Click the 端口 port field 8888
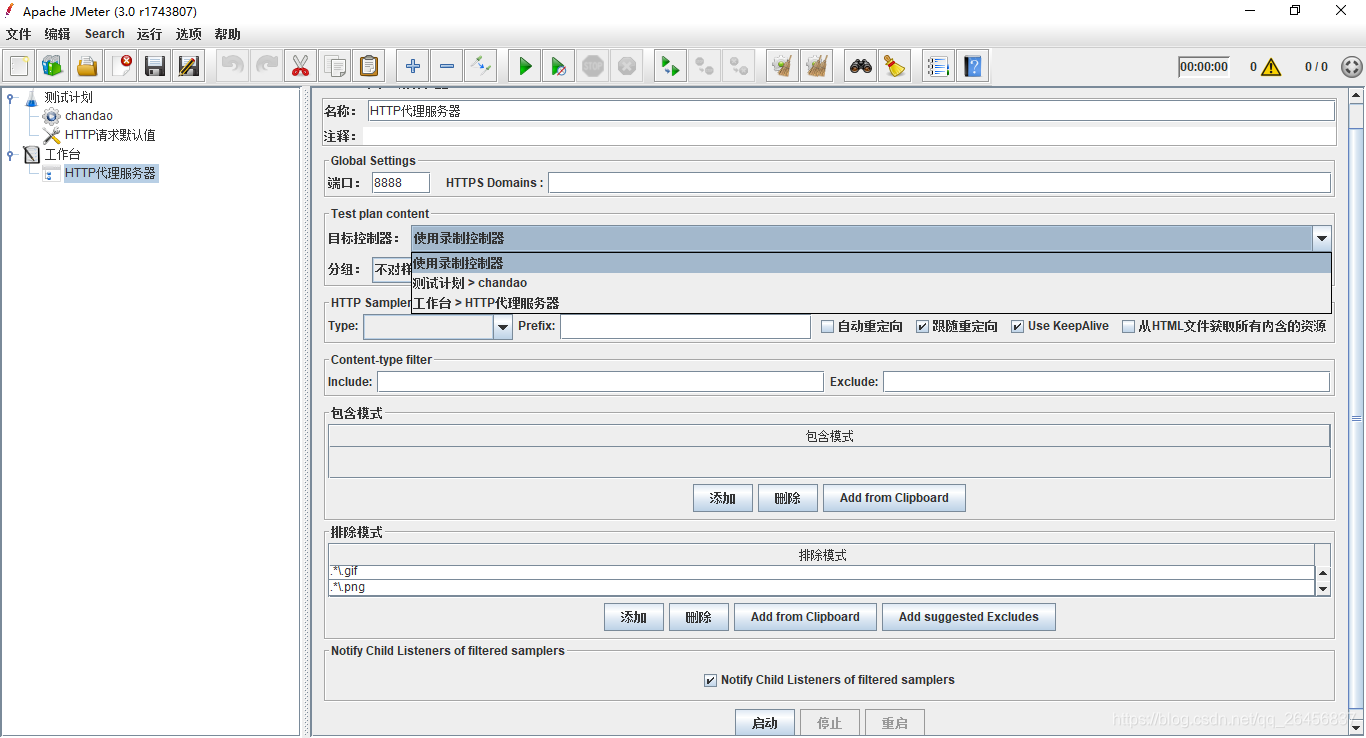Viewport: 1366px width, 738px height. click(401, 183)
